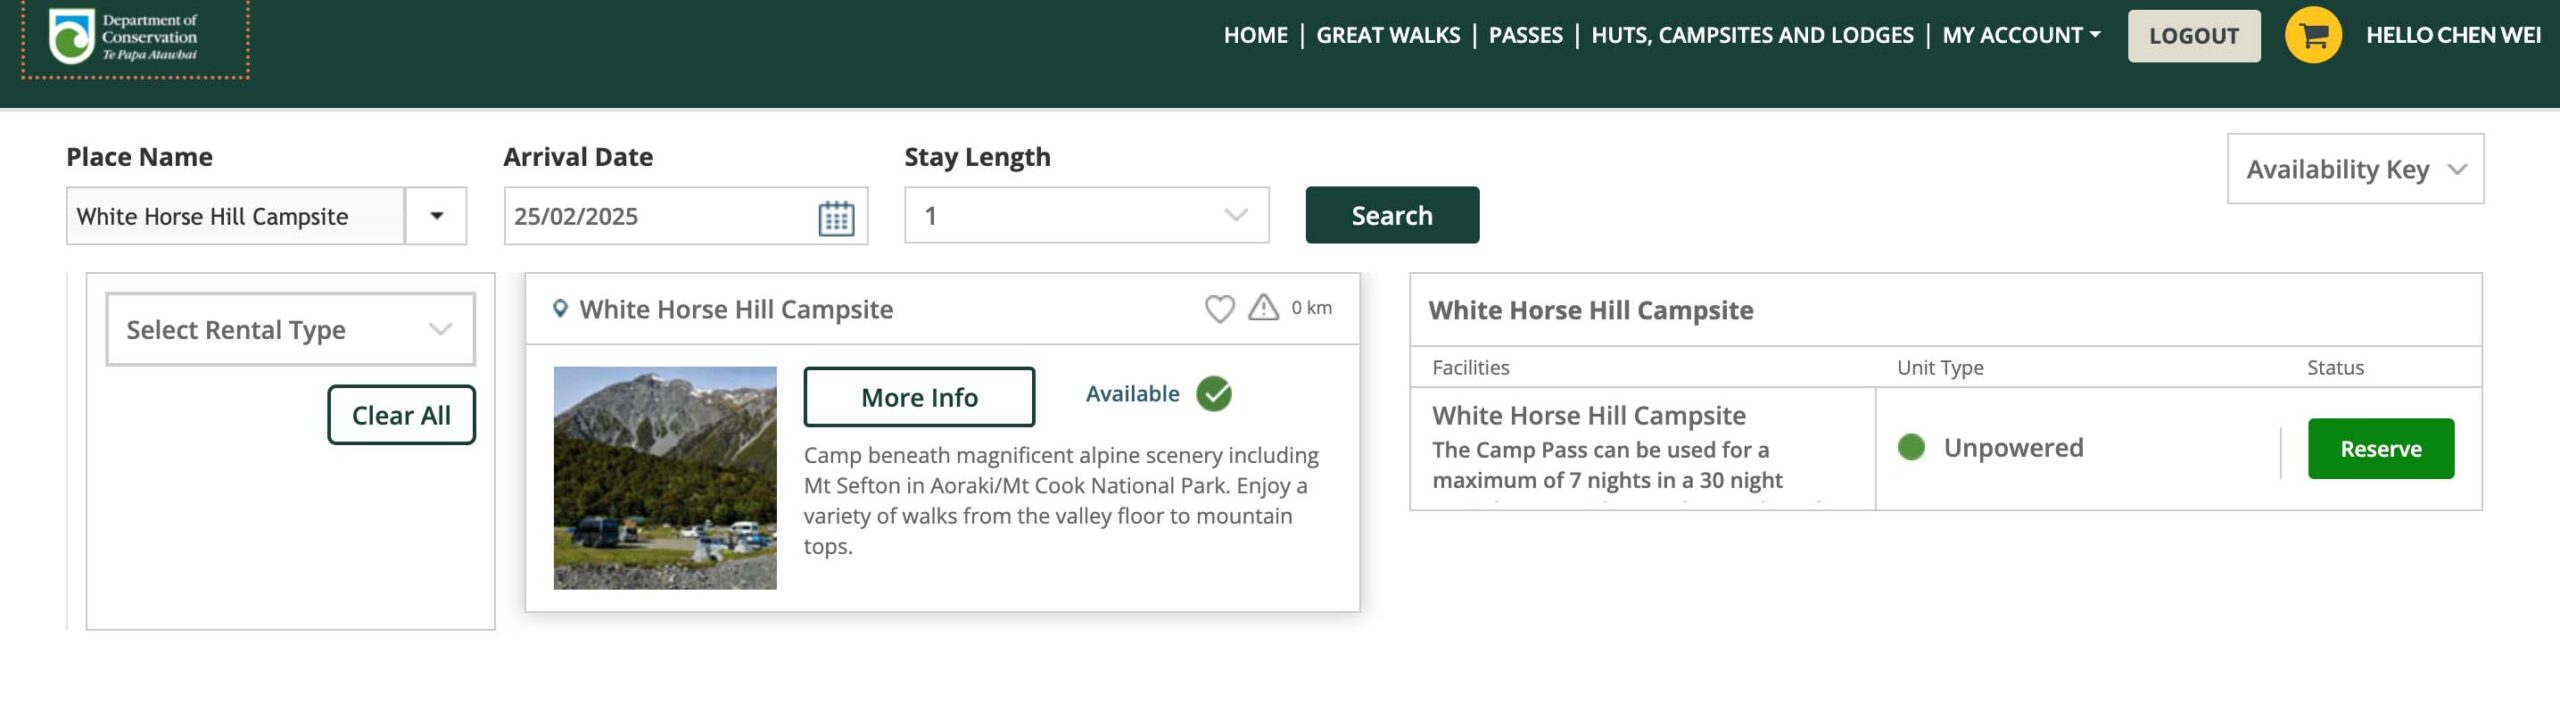Image resolution: width=2560 pixels, height=719 pixels.
Task: Go to the Home page
Action: tap(1255, 35)
